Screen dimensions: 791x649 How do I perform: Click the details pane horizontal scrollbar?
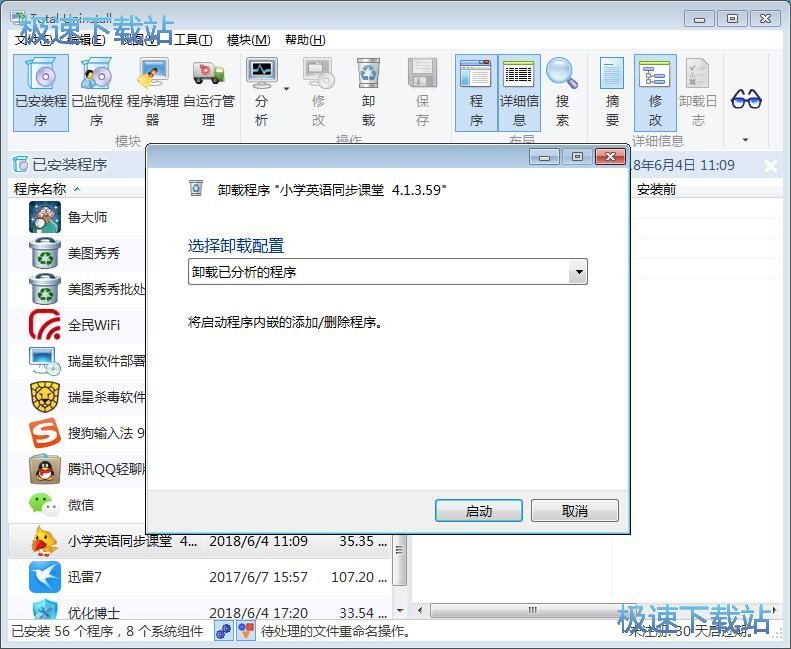click(x=532, y=610)
